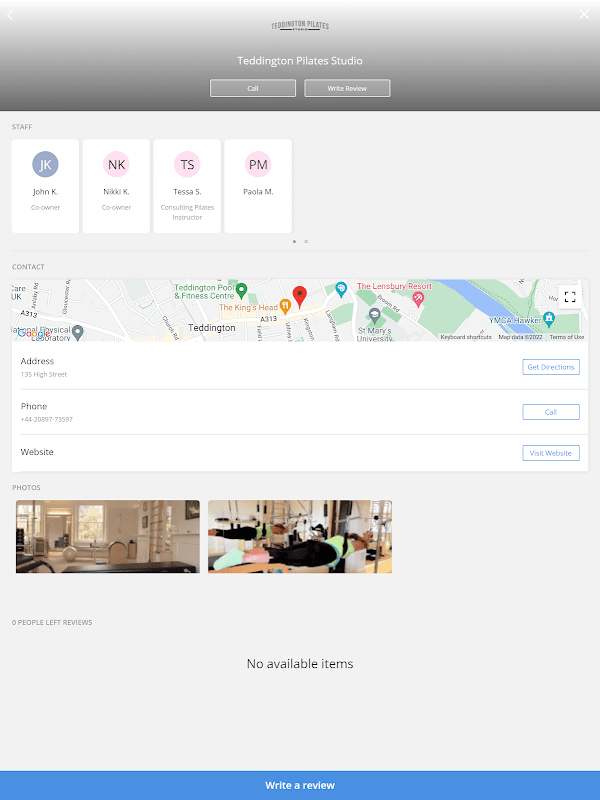This screenshot has width=600, height=800.
Task: Click the Write Review header button
Action: 347,88
